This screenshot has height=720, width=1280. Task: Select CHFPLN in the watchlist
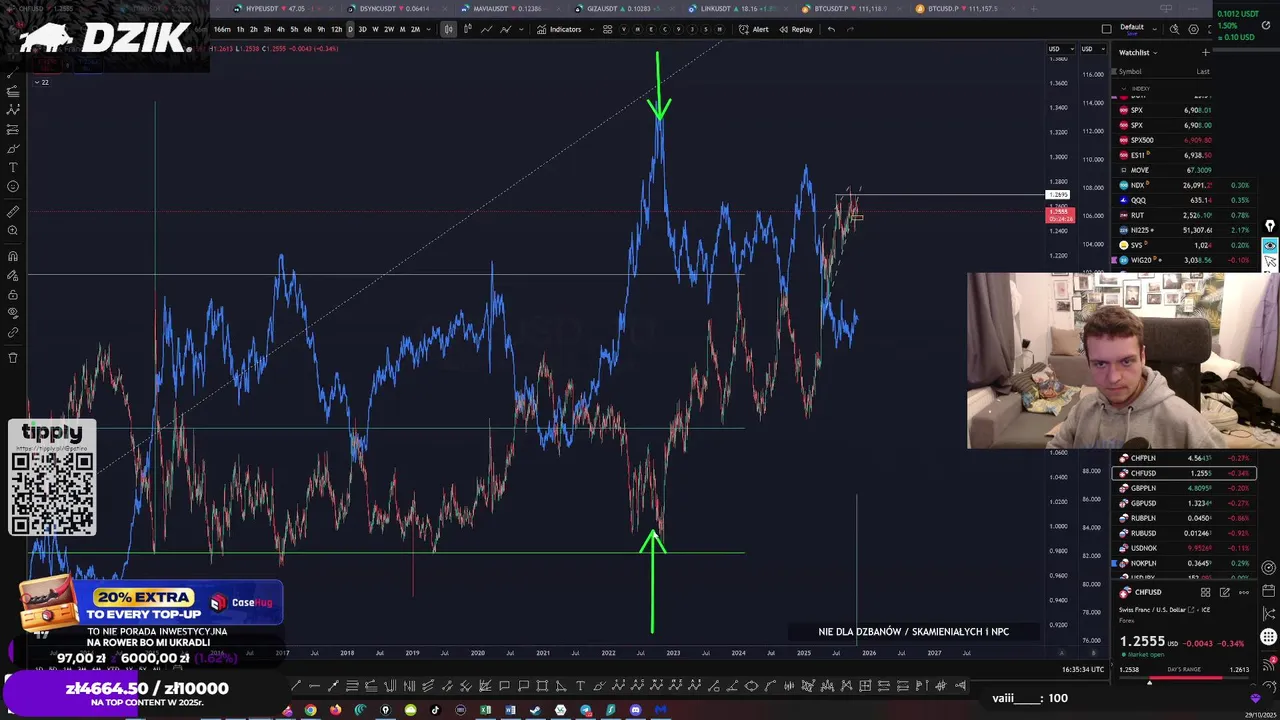1183,458
